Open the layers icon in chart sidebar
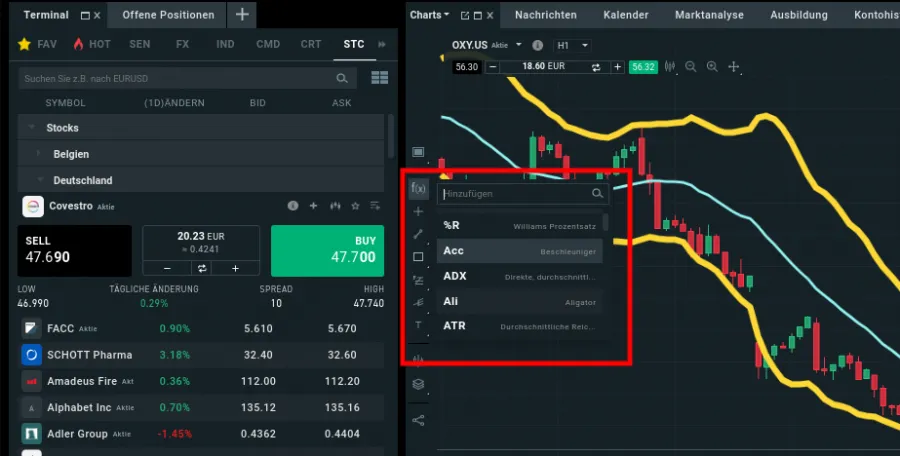 click(x=418, y=384)
